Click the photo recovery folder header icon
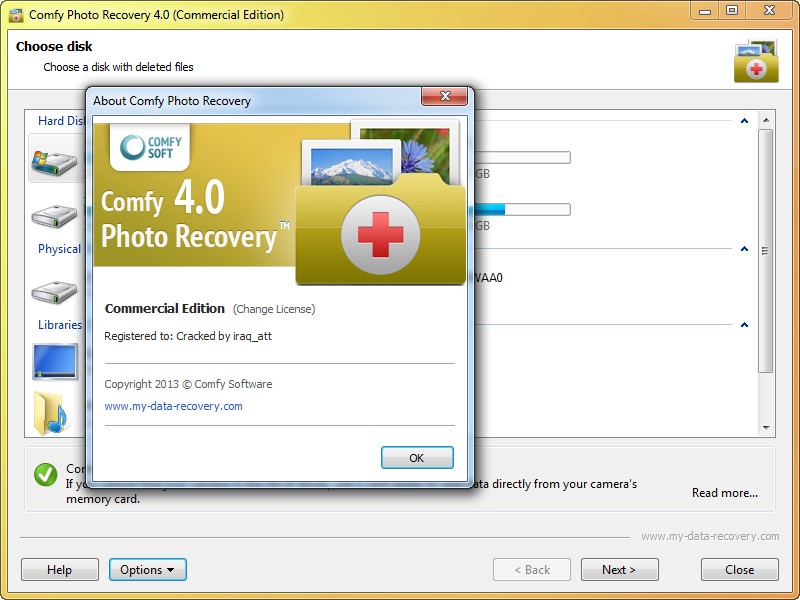This screenshot has height=600, width=800. (x=756, y=61)
